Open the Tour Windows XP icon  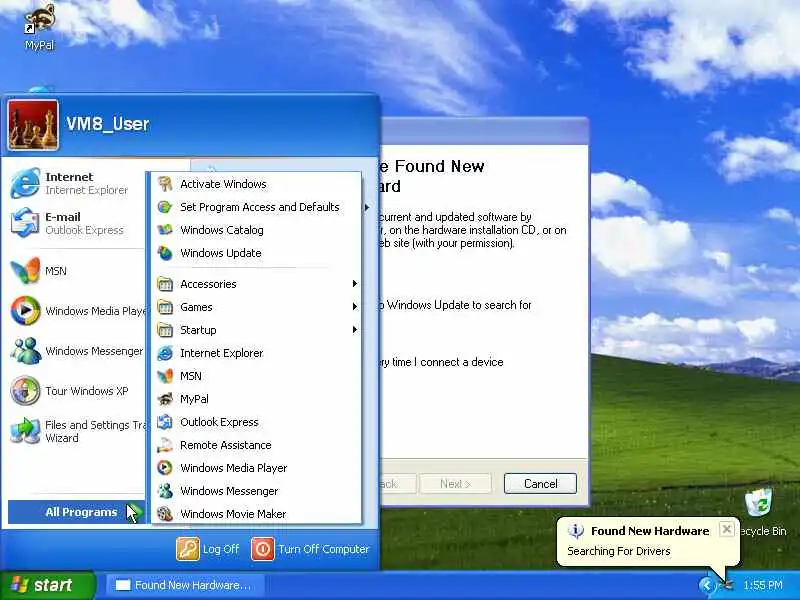(25, 391)
